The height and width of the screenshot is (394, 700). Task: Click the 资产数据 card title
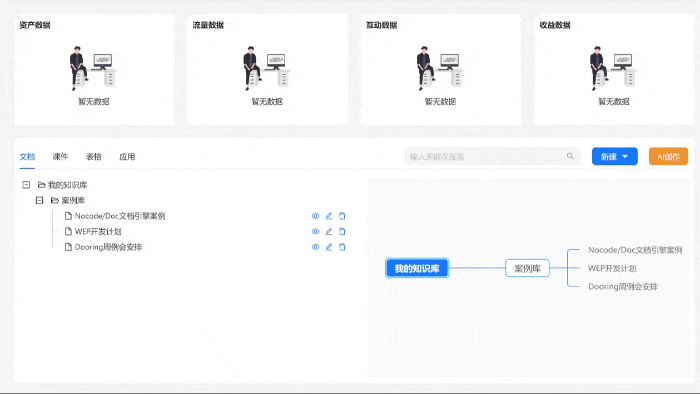pyautogui.click(x=35, y=25)
